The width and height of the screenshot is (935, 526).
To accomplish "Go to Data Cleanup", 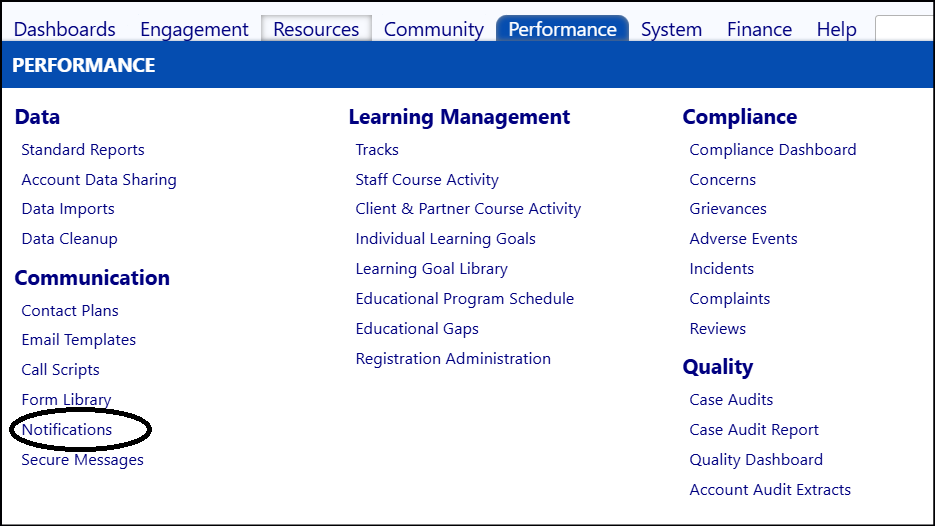I will [x=69, y=239].
